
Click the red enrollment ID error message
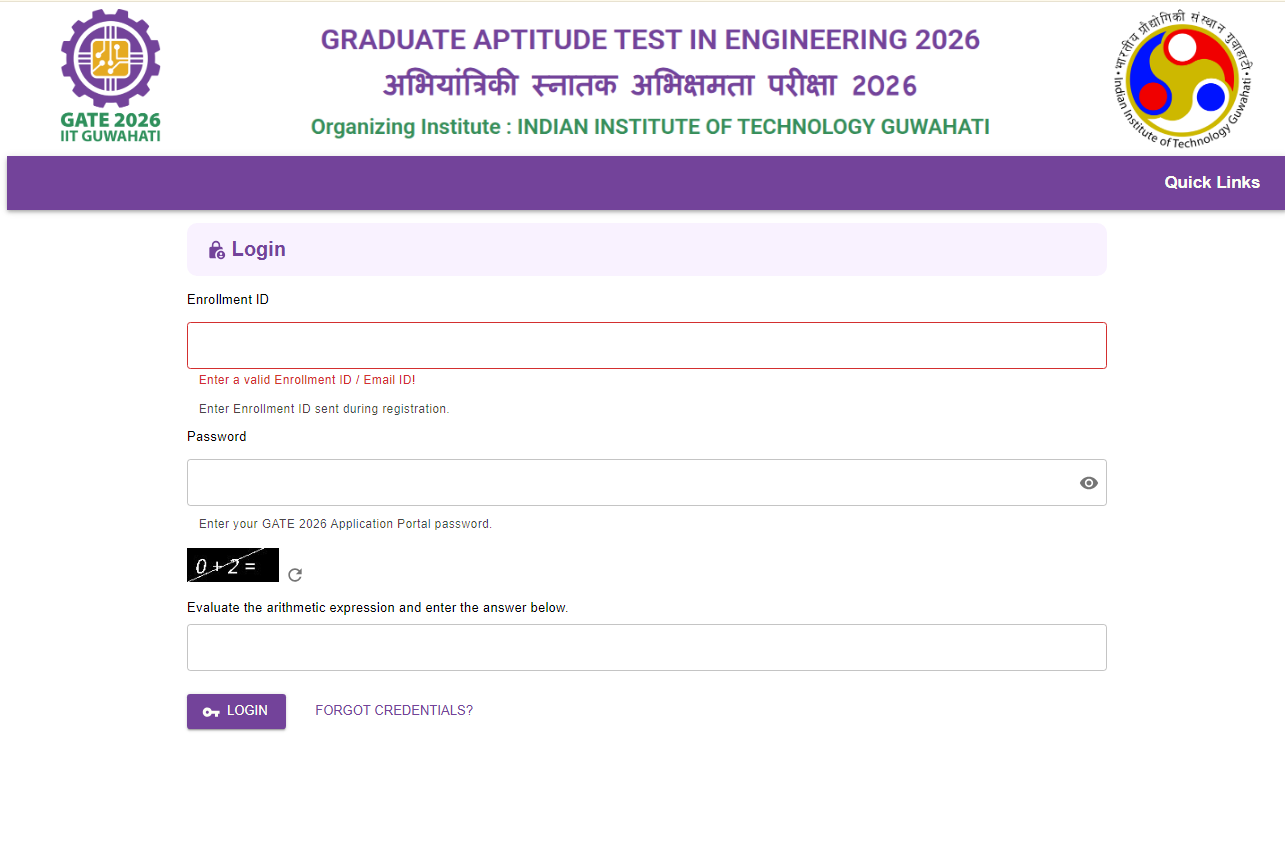click(307, 380)
